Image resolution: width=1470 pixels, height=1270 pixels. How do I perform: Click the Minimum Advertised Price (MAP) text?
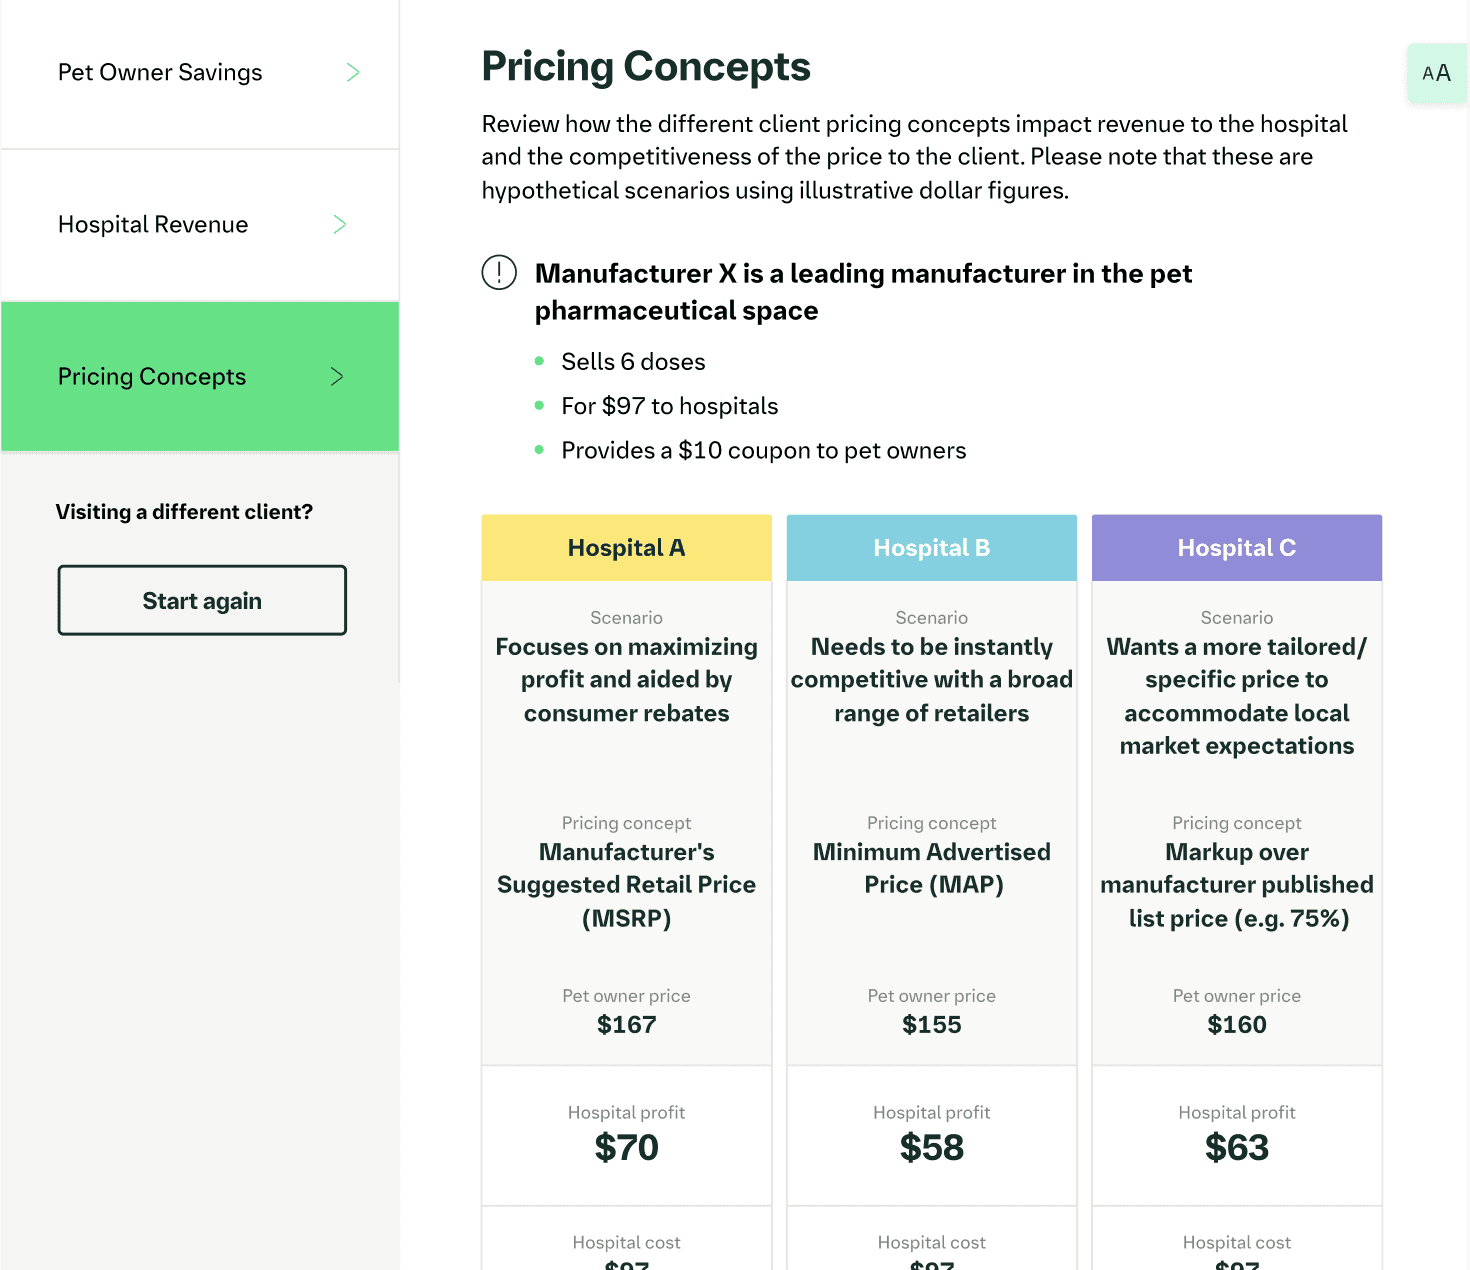(932, 868)
